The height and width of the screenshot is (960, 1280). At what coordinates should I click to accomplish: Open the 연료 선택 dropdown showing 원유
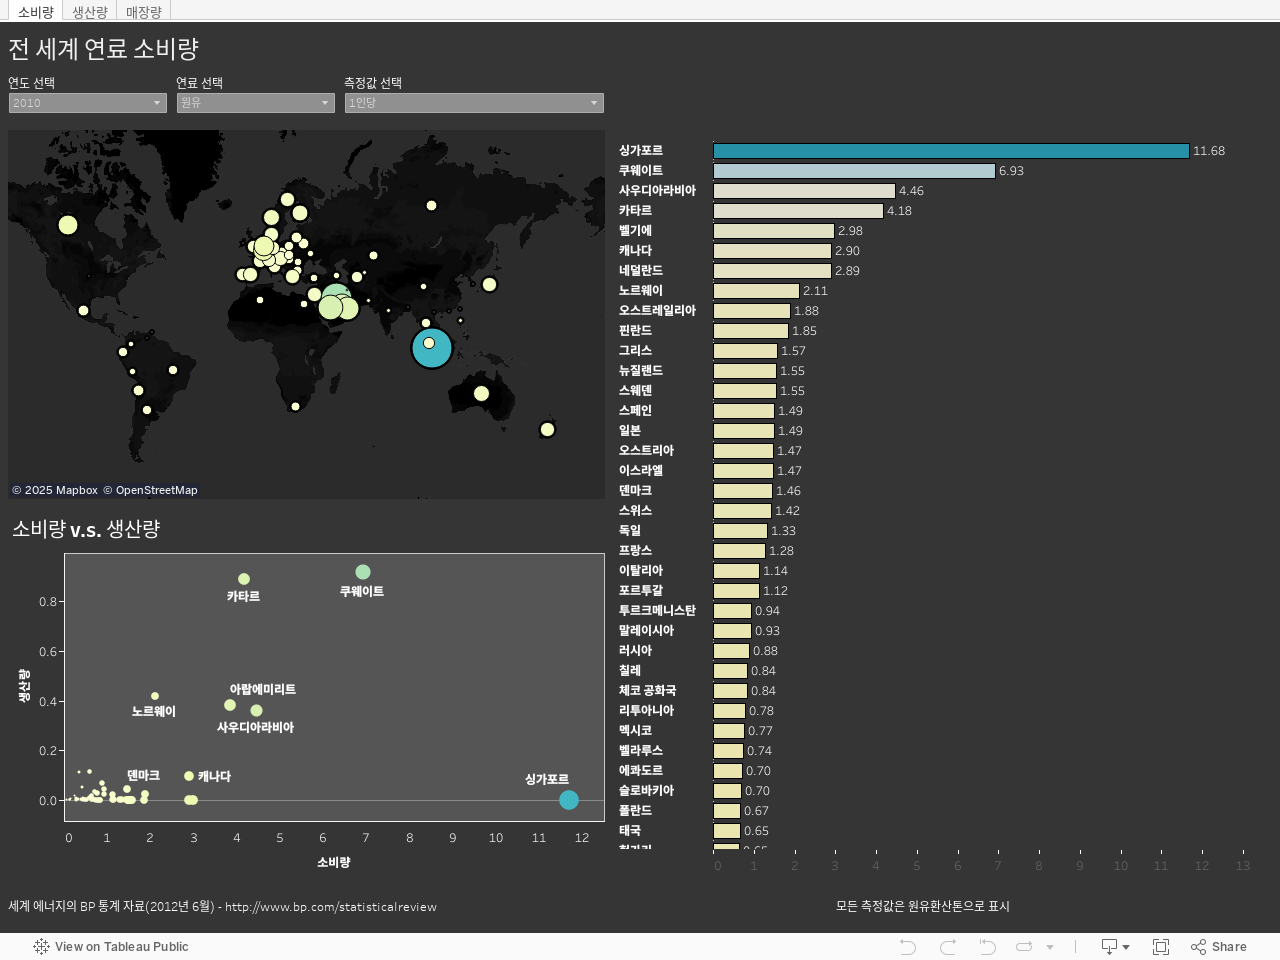[x=256, y=103]
